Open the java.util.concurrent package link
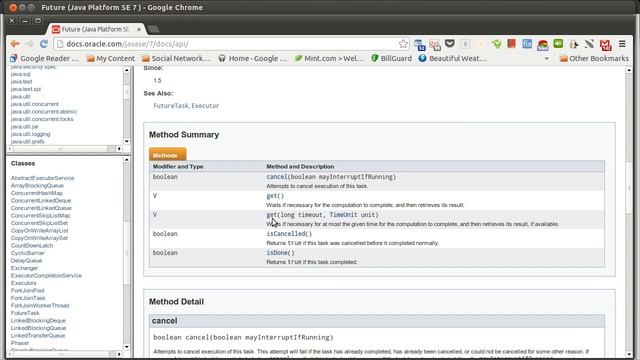 tap(35, 104)
